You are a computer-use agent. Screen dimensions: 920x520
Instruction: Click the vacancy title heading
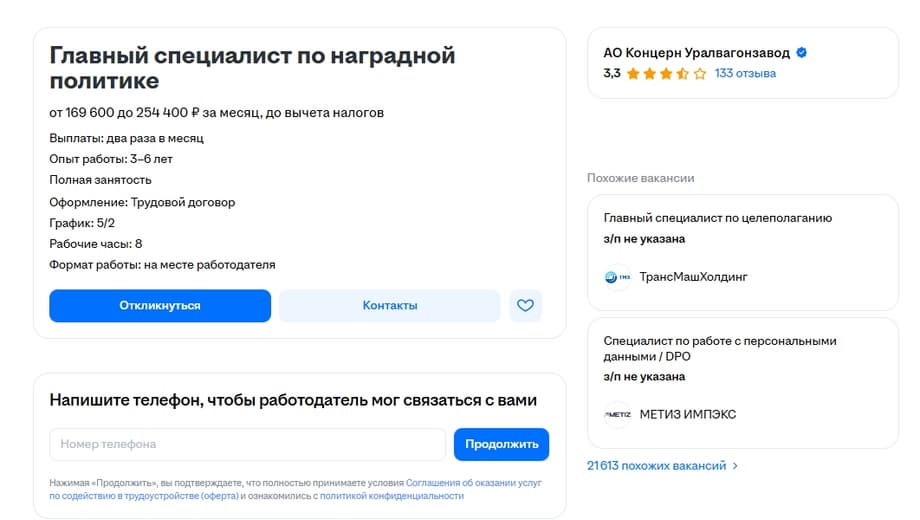252,67
